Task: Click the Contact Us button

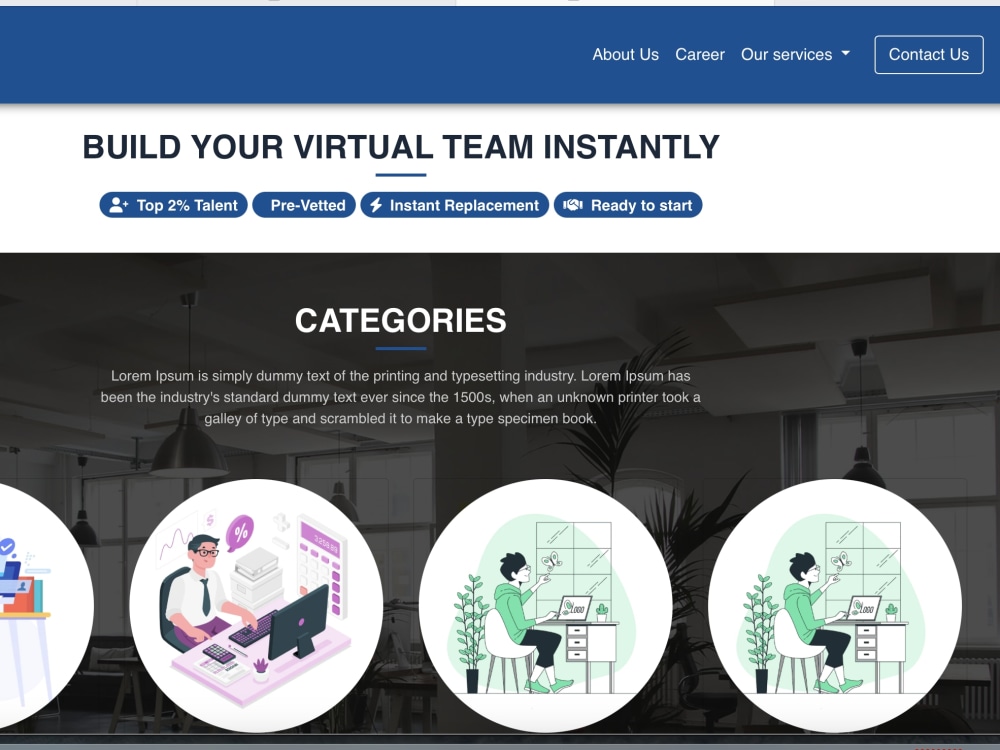Action: coord(929,55)
